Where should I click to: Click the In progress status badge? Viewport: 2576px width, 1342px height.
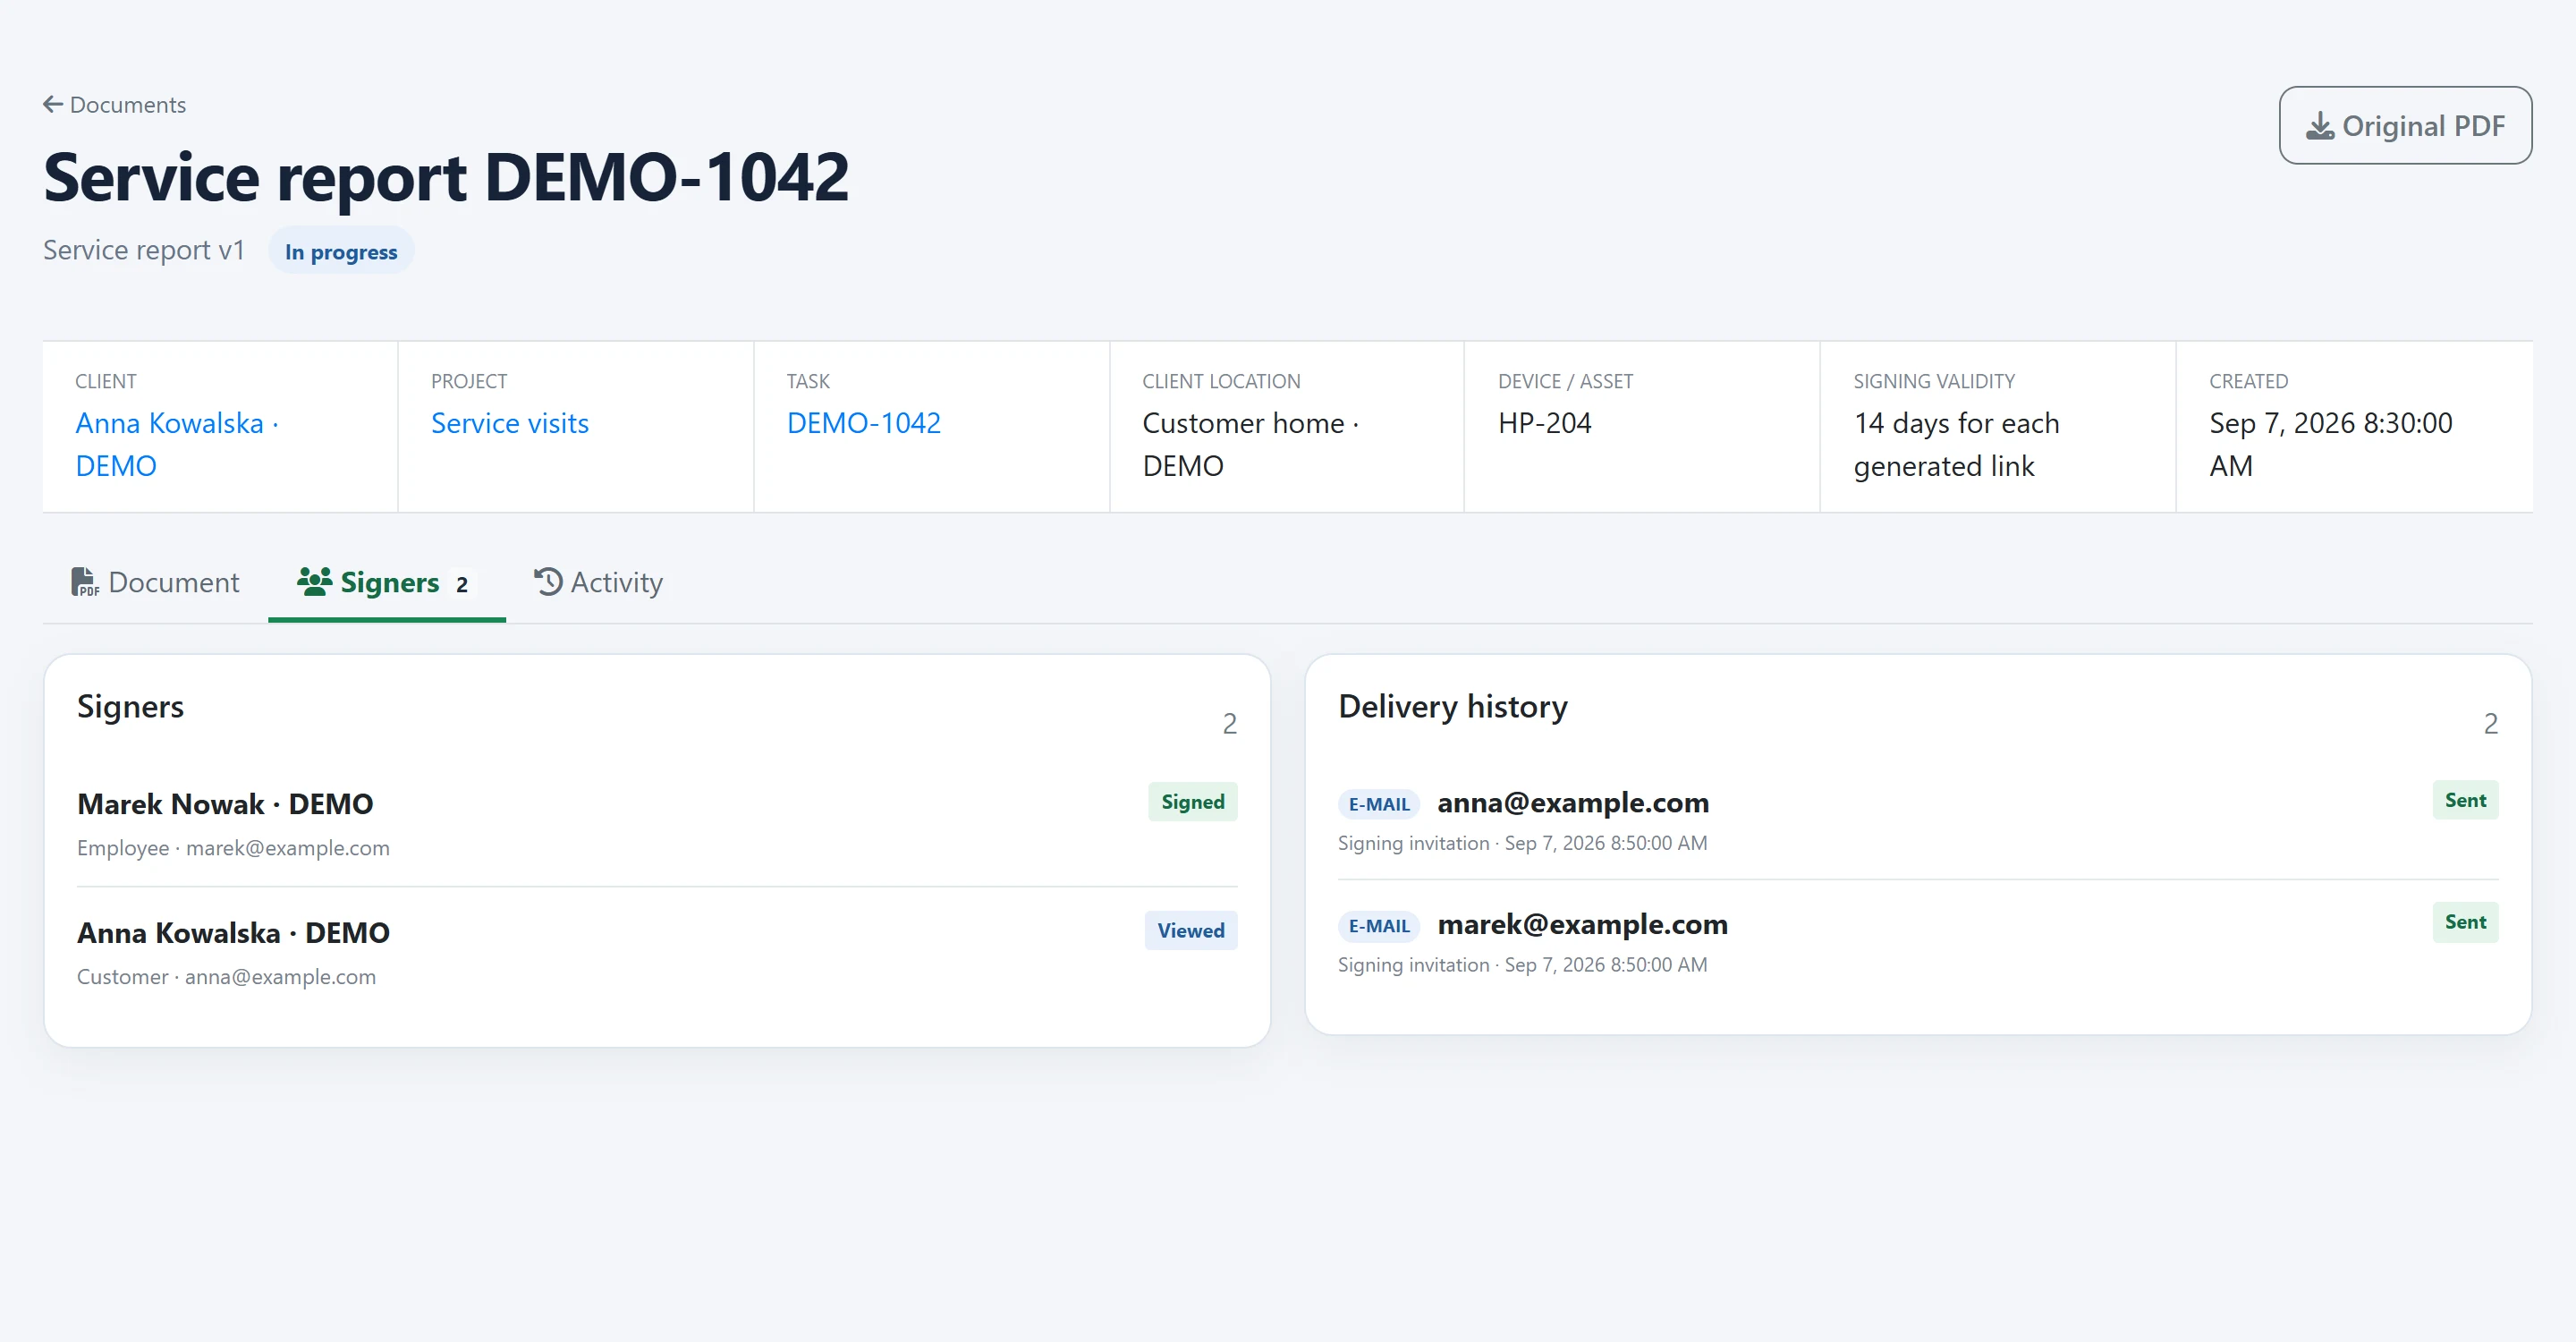tap(341, 251)
